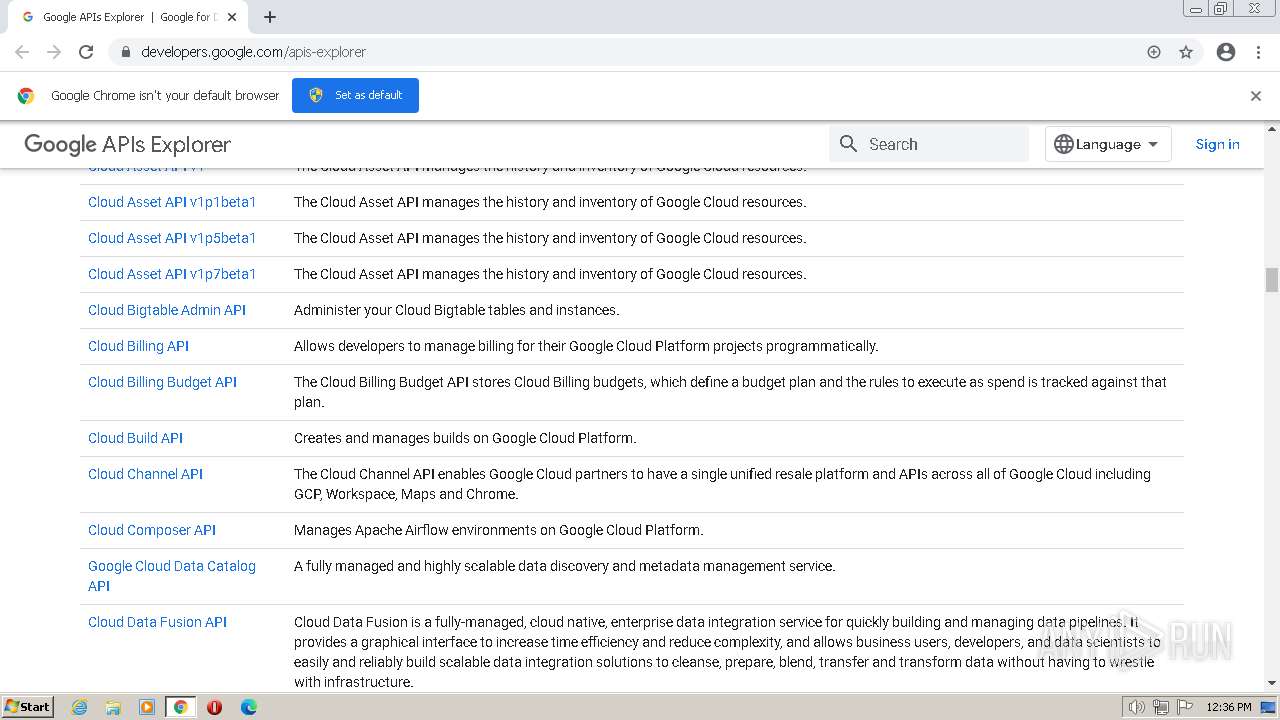Click 'Administer your Cloud Bigtable tables' description

(x=457, y=310)
